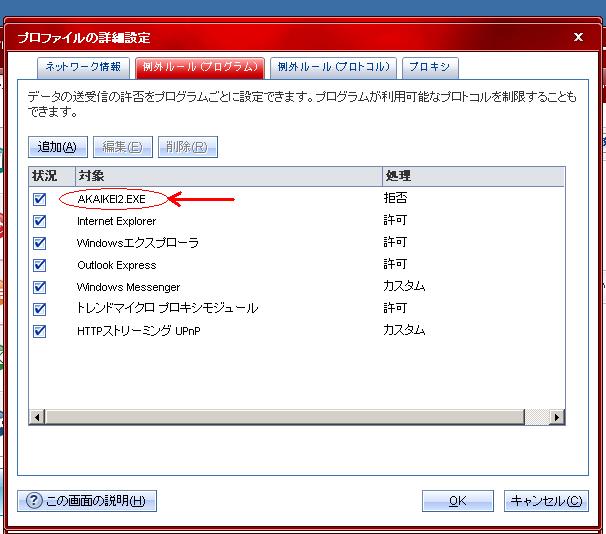Viewport: 606px width, 534px height.
Task: Toggle the Windows Messenger checkbox
Action: coord(40,287)
